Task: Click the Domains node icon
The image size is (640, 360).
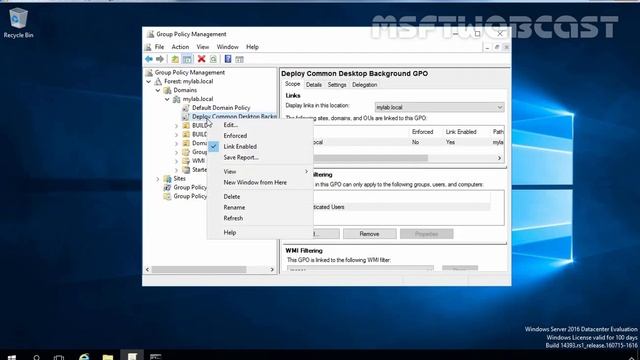Action: (167, 90)
